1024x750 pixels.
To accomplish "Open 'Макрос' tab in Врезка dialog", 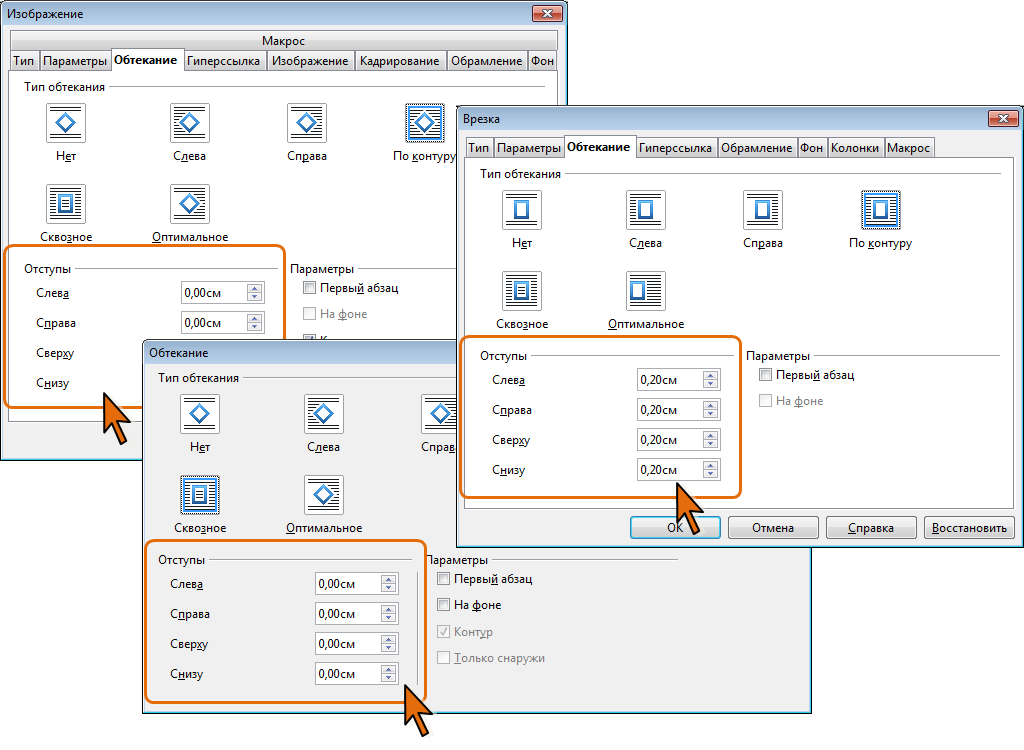I will pos(908,148).
